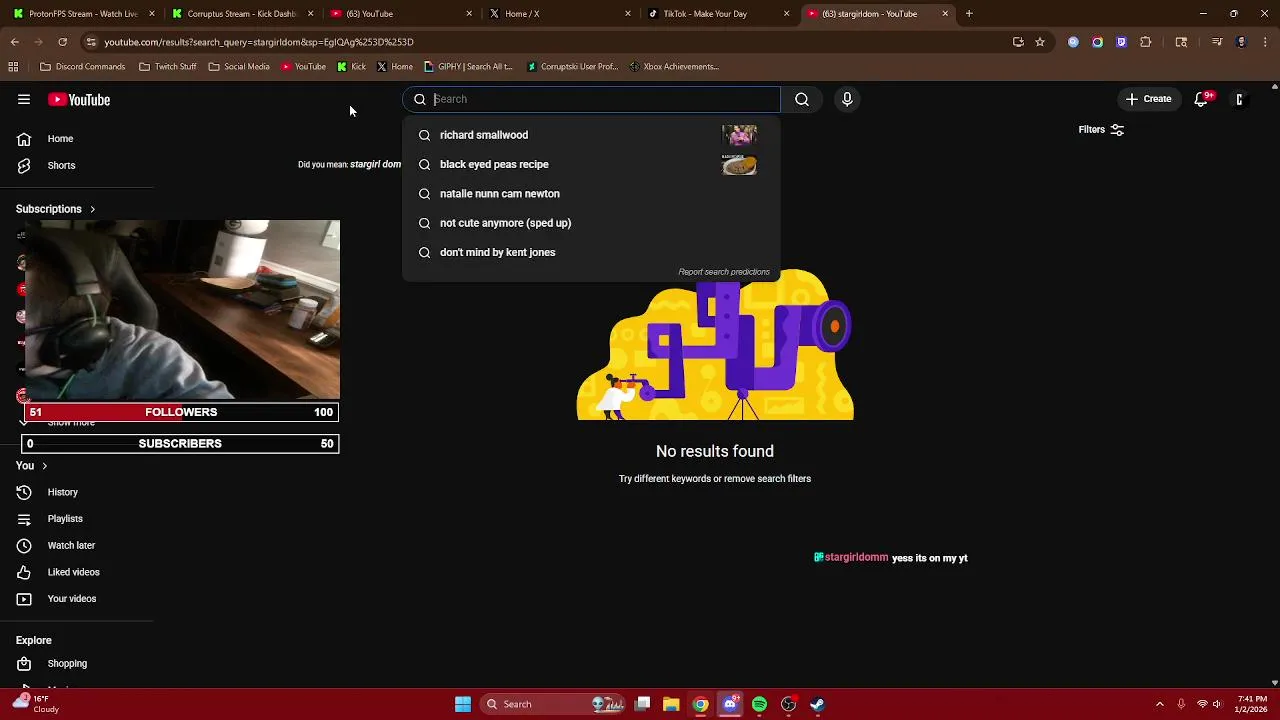This screenshot has width=1280, height=720.
Task: Open the search Filters control
Action: (x=1101, y=130)
